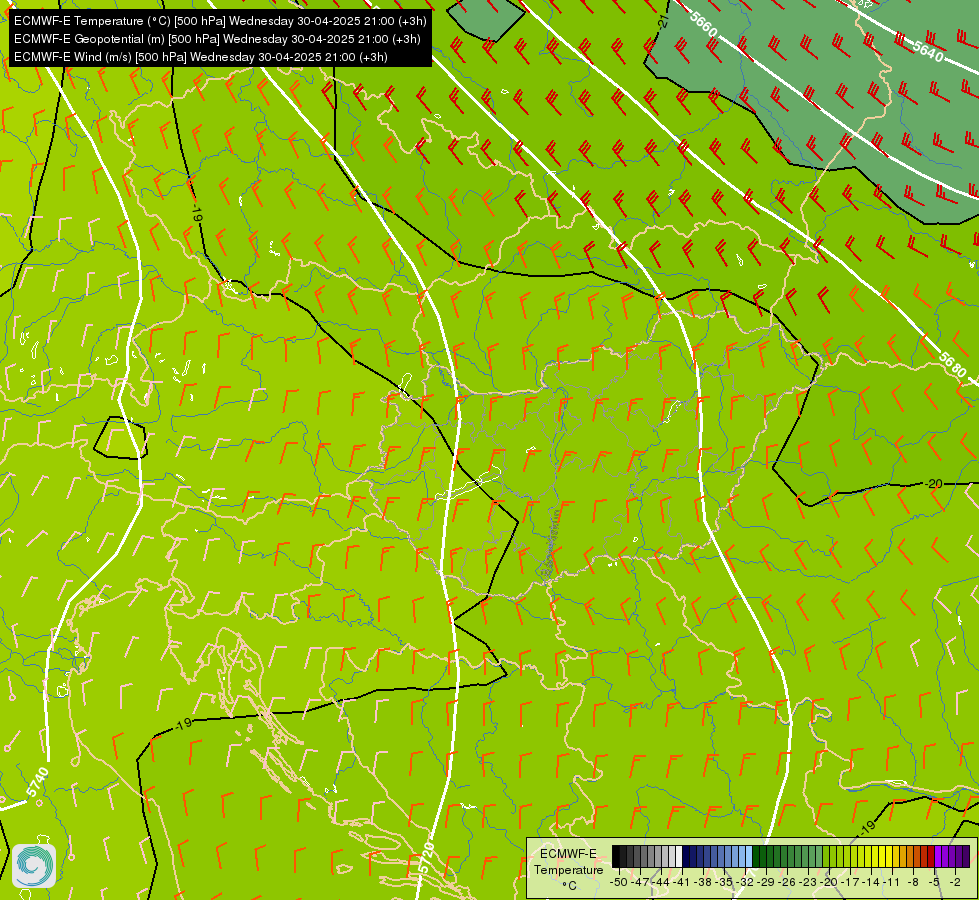The image size is (979, 900).
Task: Click the -5 label in the legend
Action: (935, 882)
